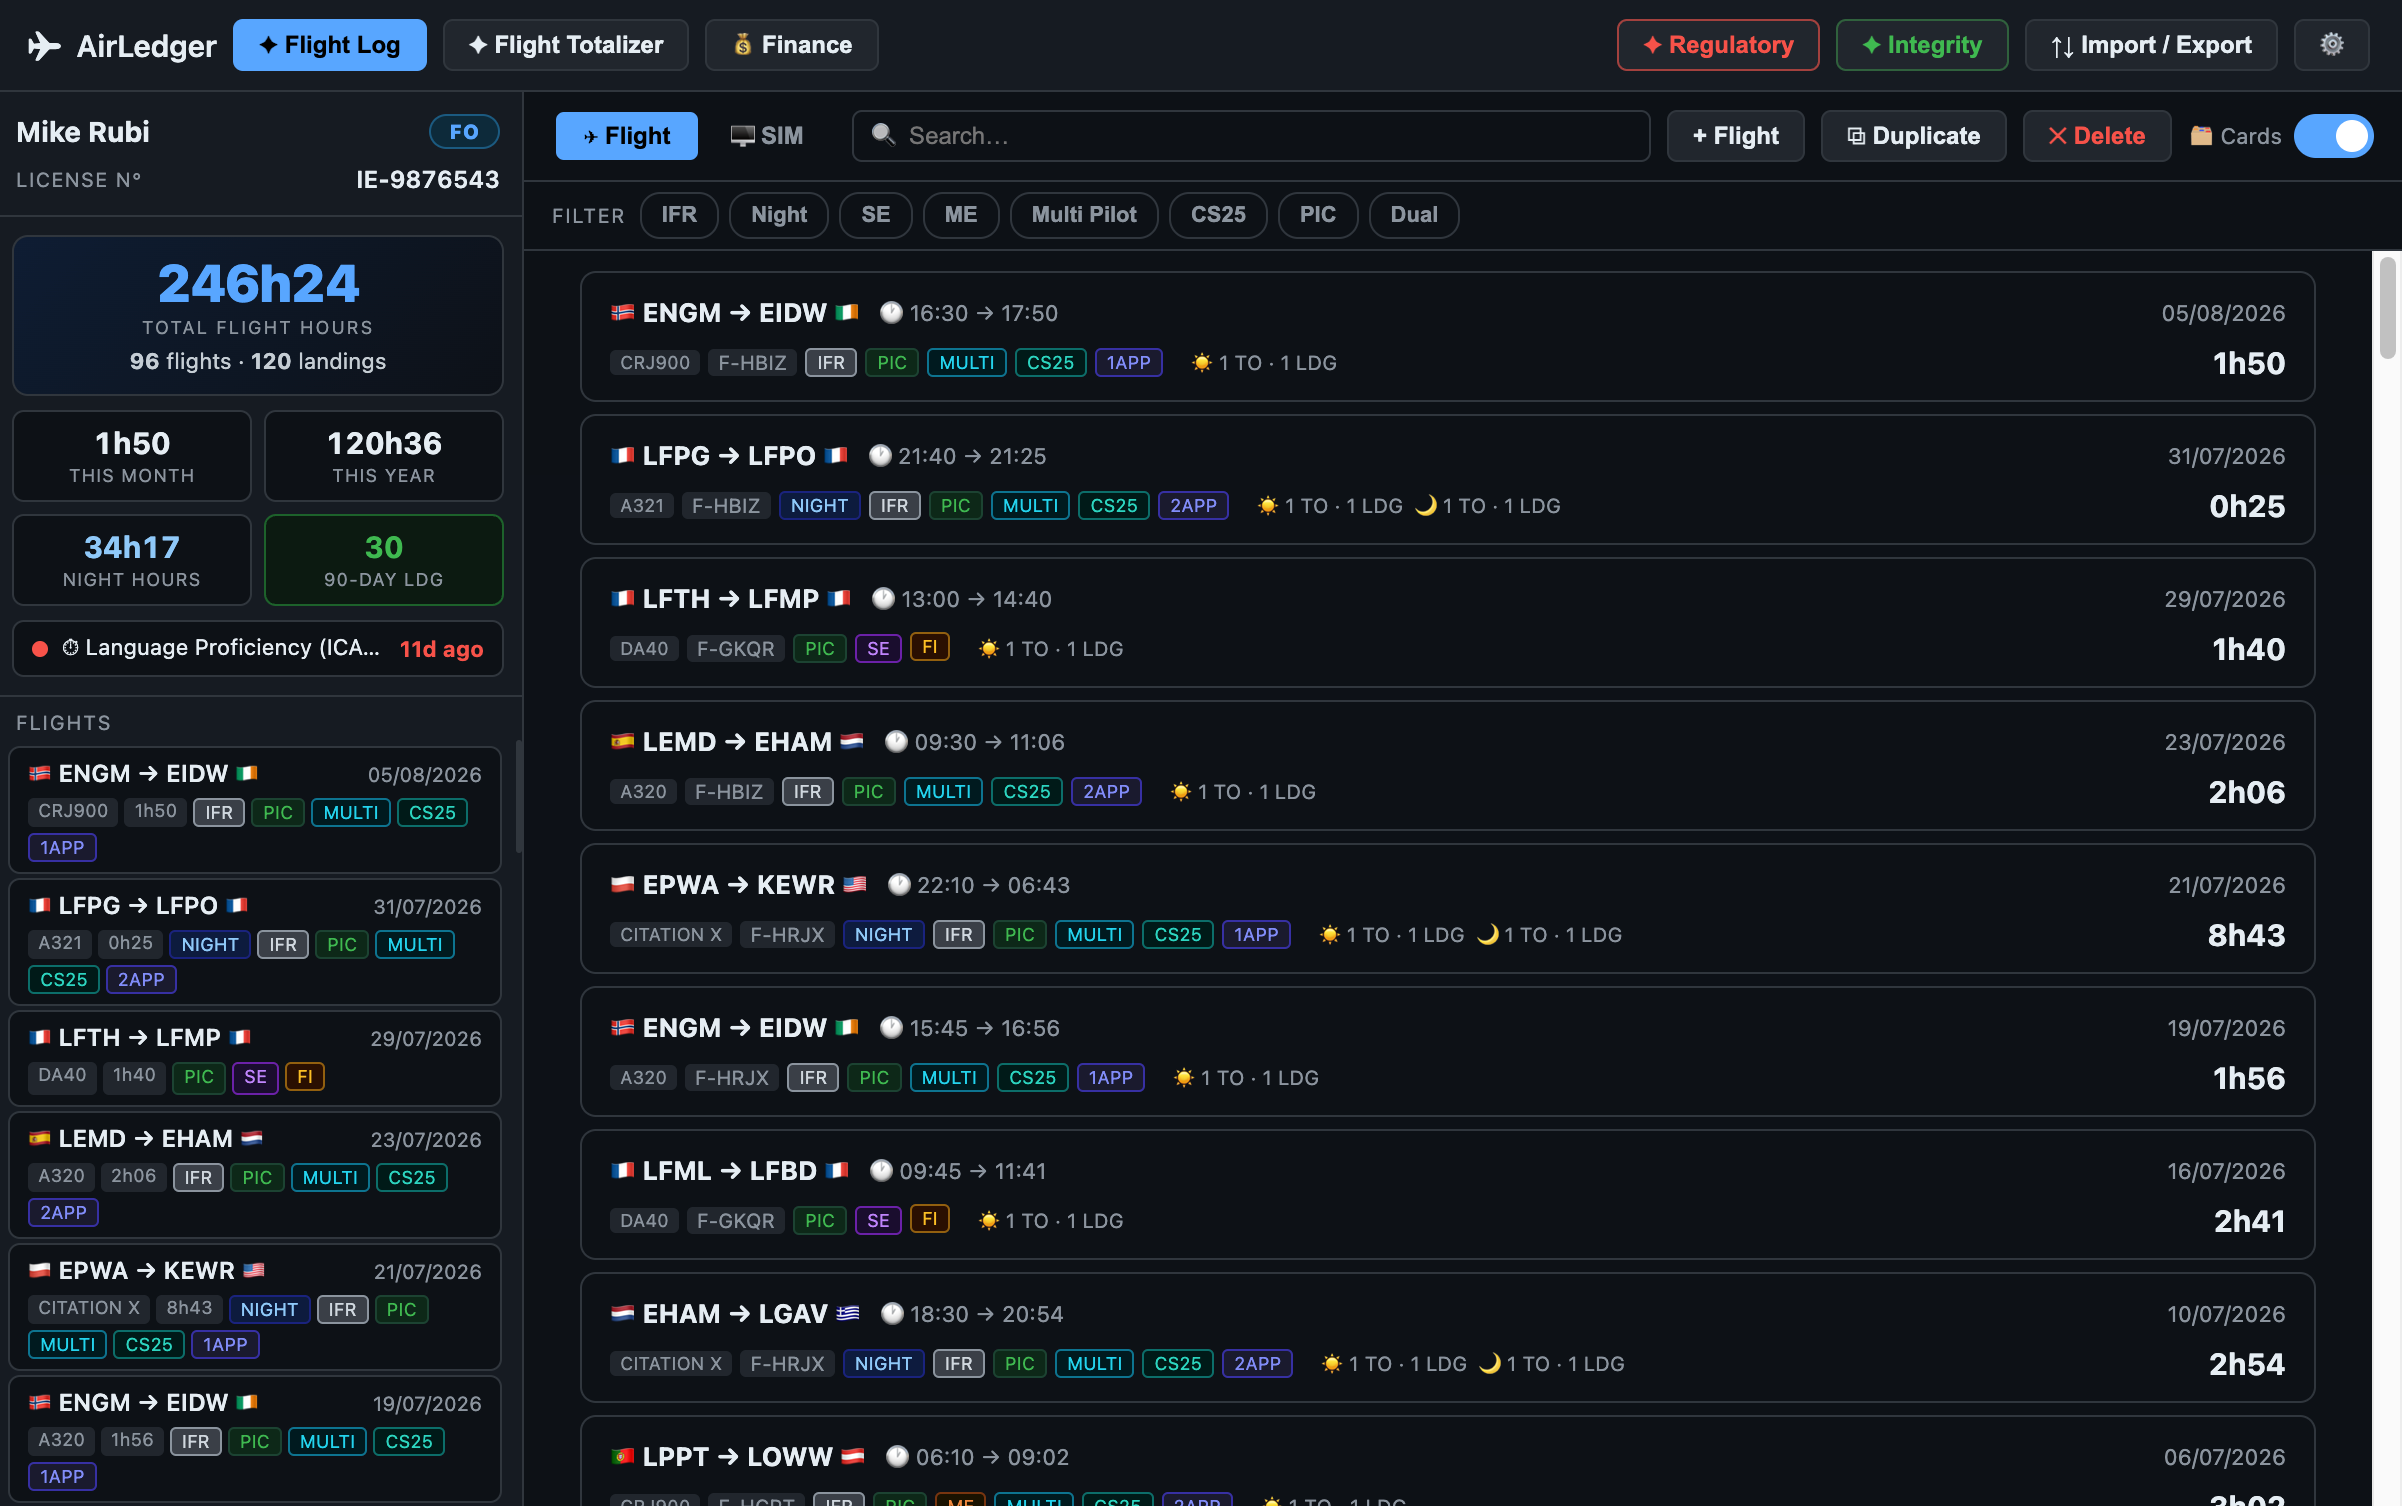
Task: Click license number IE-9876543
Action: [428, 180]
